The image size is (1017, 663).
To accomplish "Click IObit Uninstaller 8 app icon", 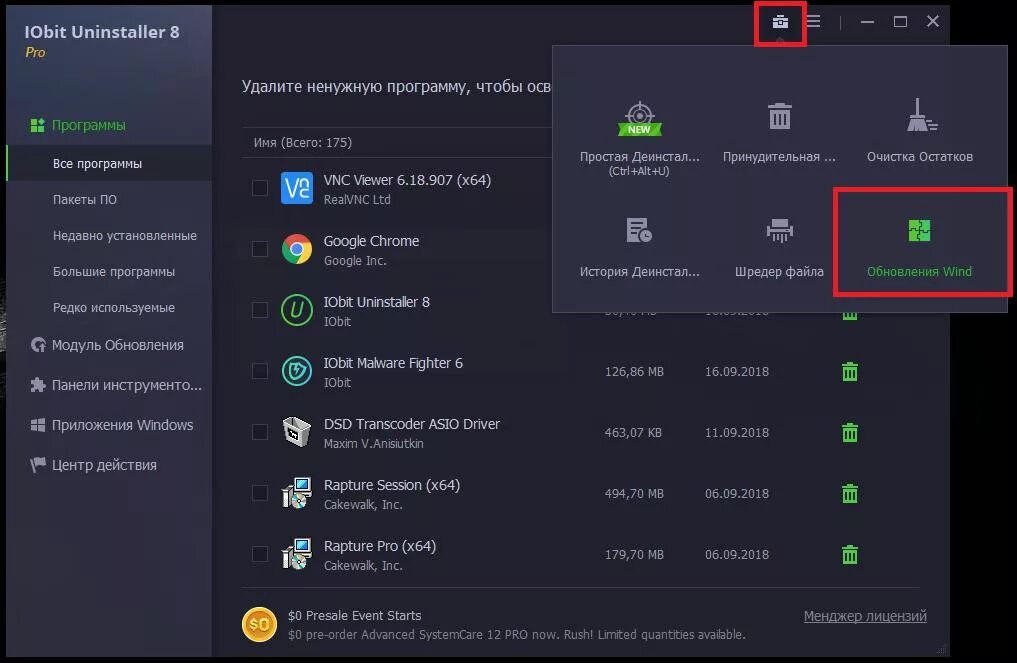I will click(x=297, y=310).
